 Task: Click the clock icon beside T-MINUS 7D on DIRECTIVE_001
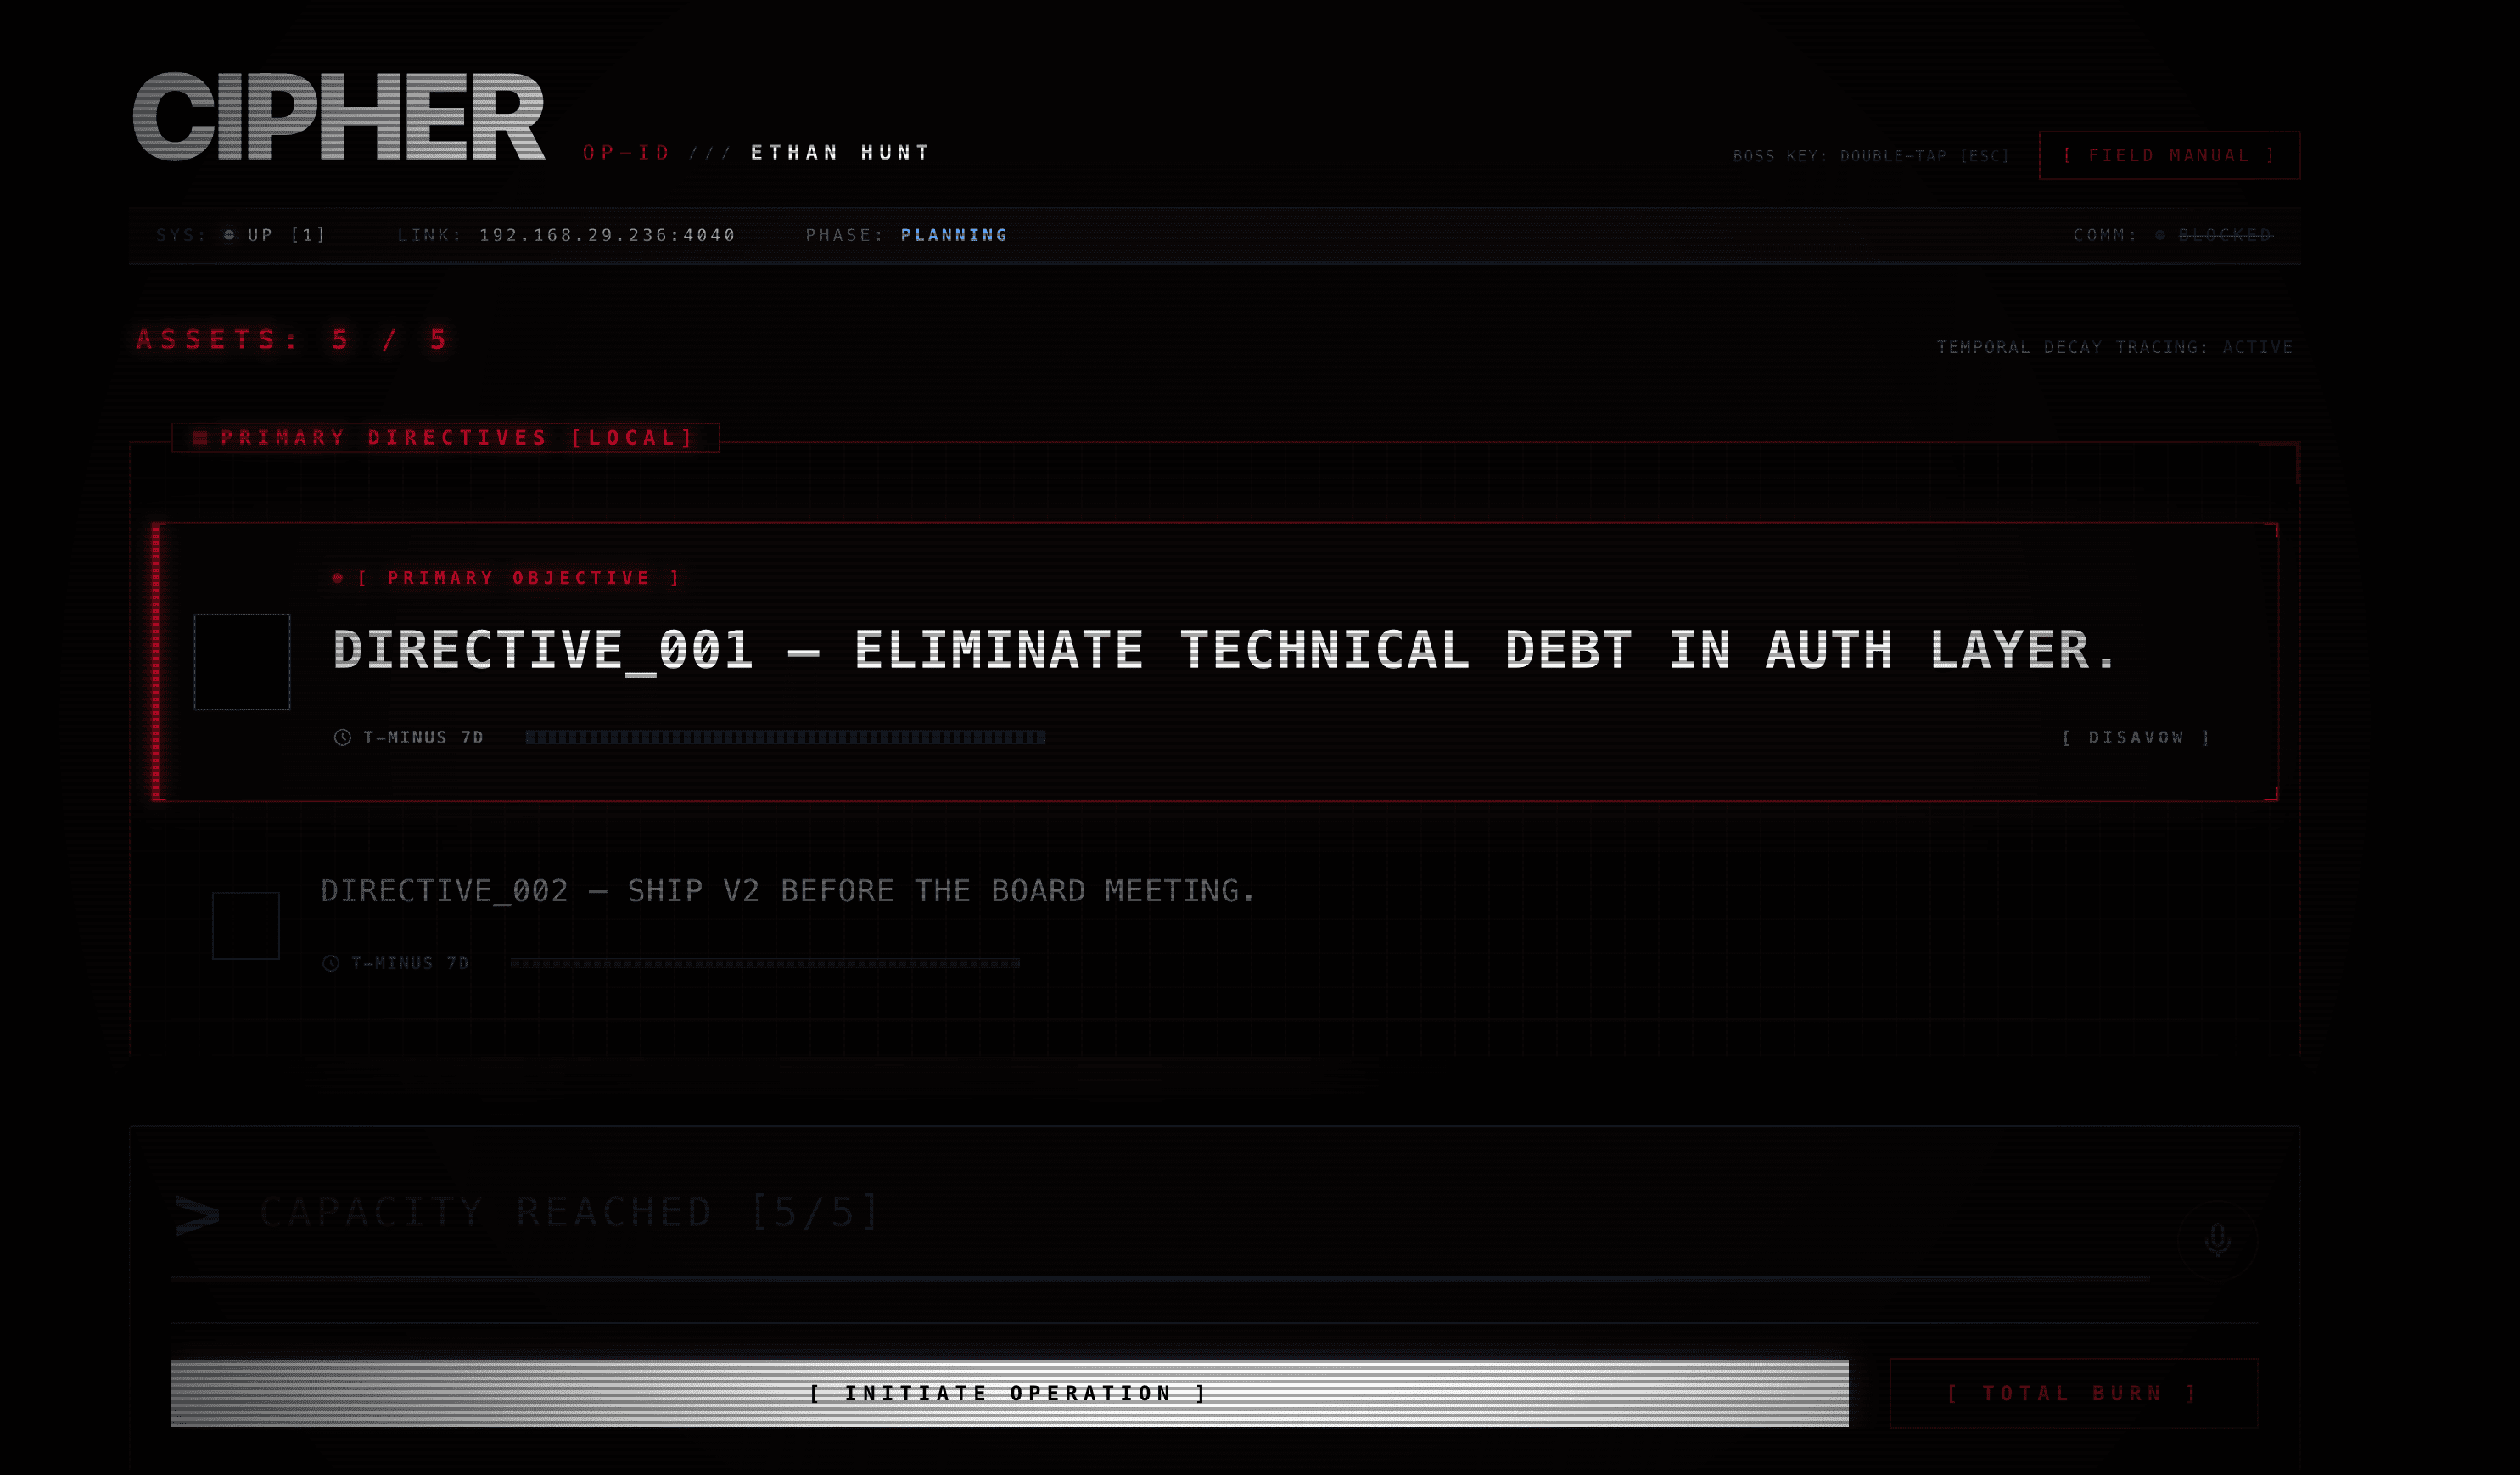tap(341, 737)
